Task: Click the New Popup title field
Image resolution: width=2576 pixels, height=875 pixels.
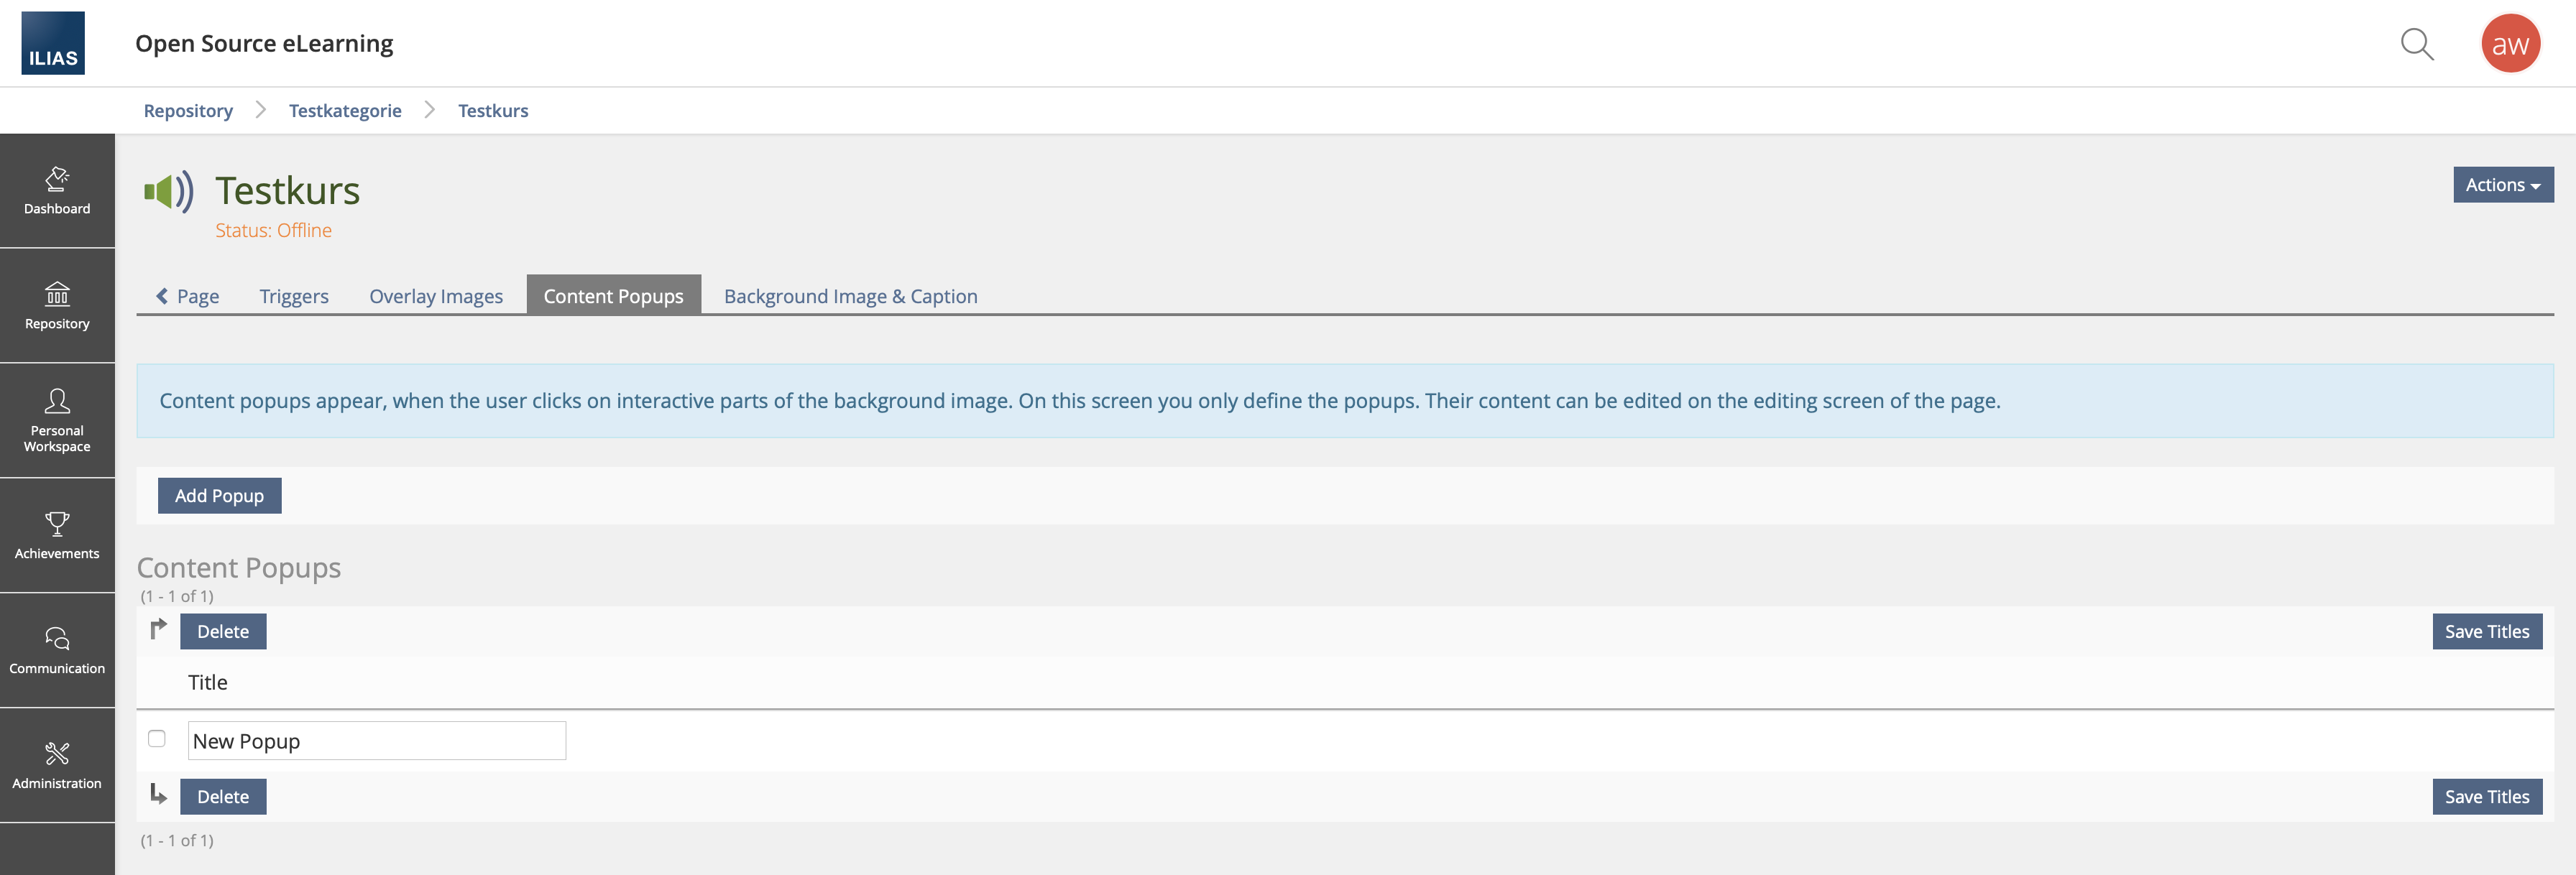Action: [377, 741]
